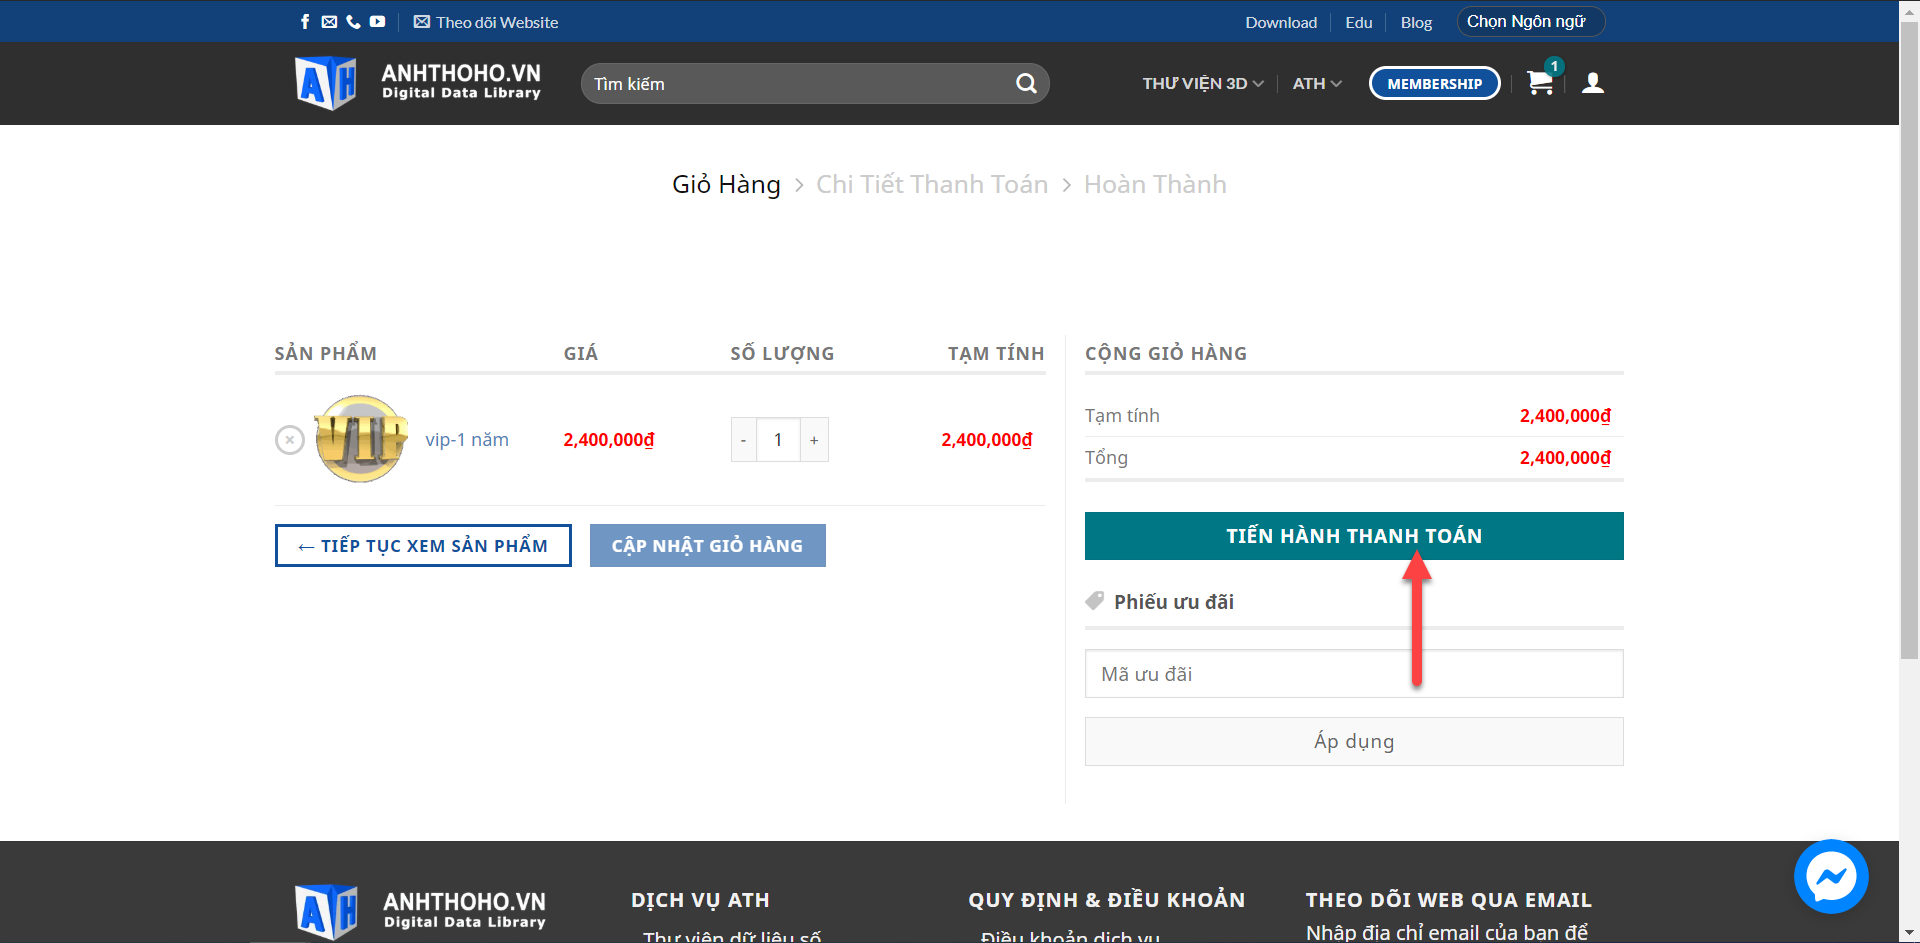
Task: Click the phone call icon
Action: 353,22
